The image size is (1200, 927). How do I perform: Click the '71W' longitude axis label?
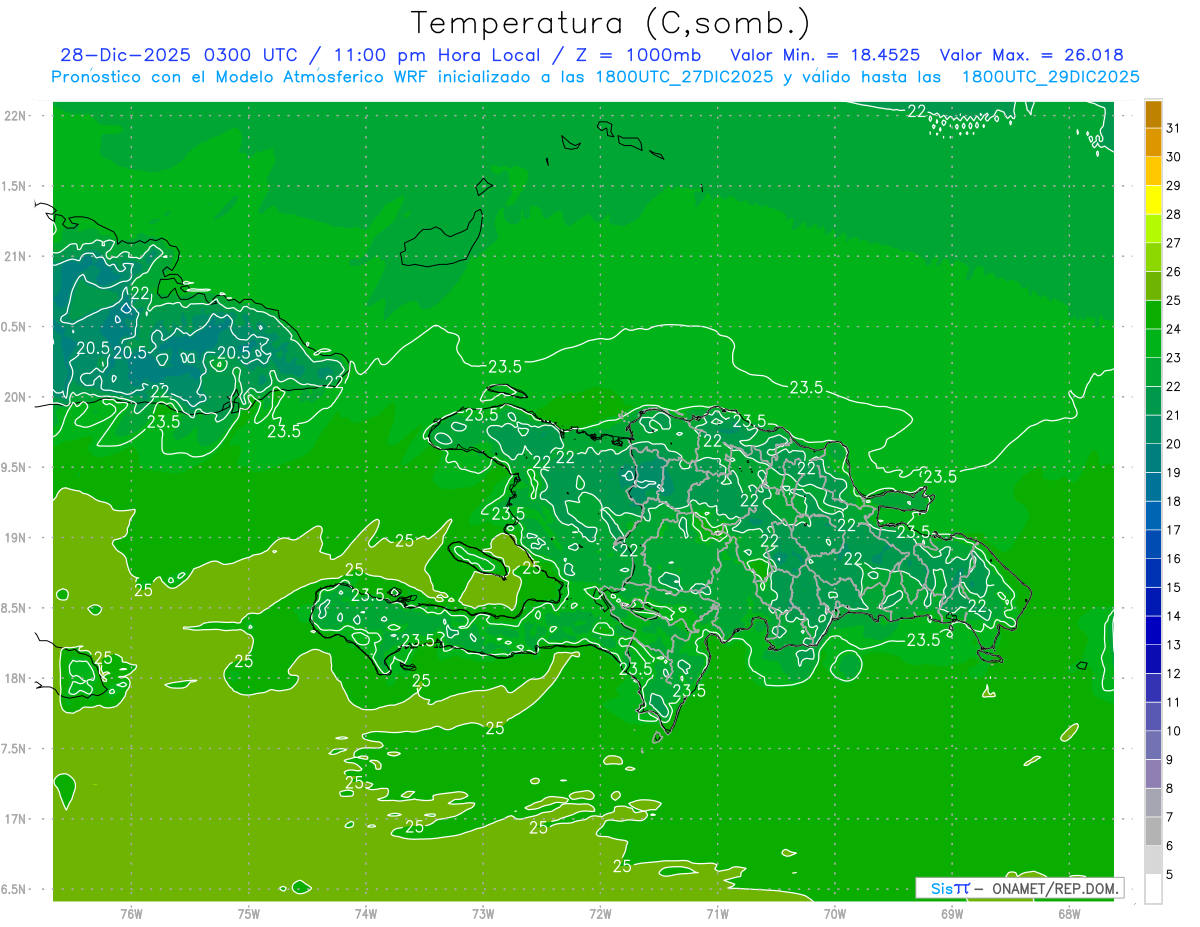717,914
